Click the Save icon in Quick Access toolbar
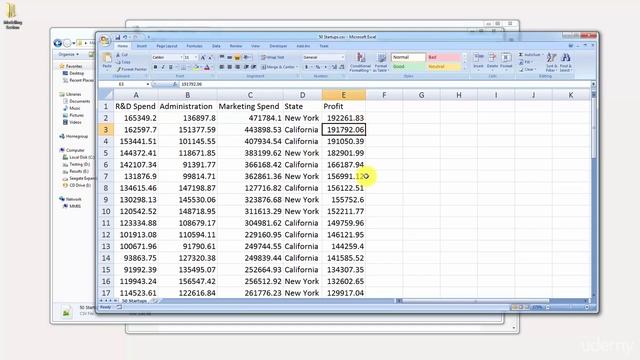The image size is (640, 360). click(118, 37)
